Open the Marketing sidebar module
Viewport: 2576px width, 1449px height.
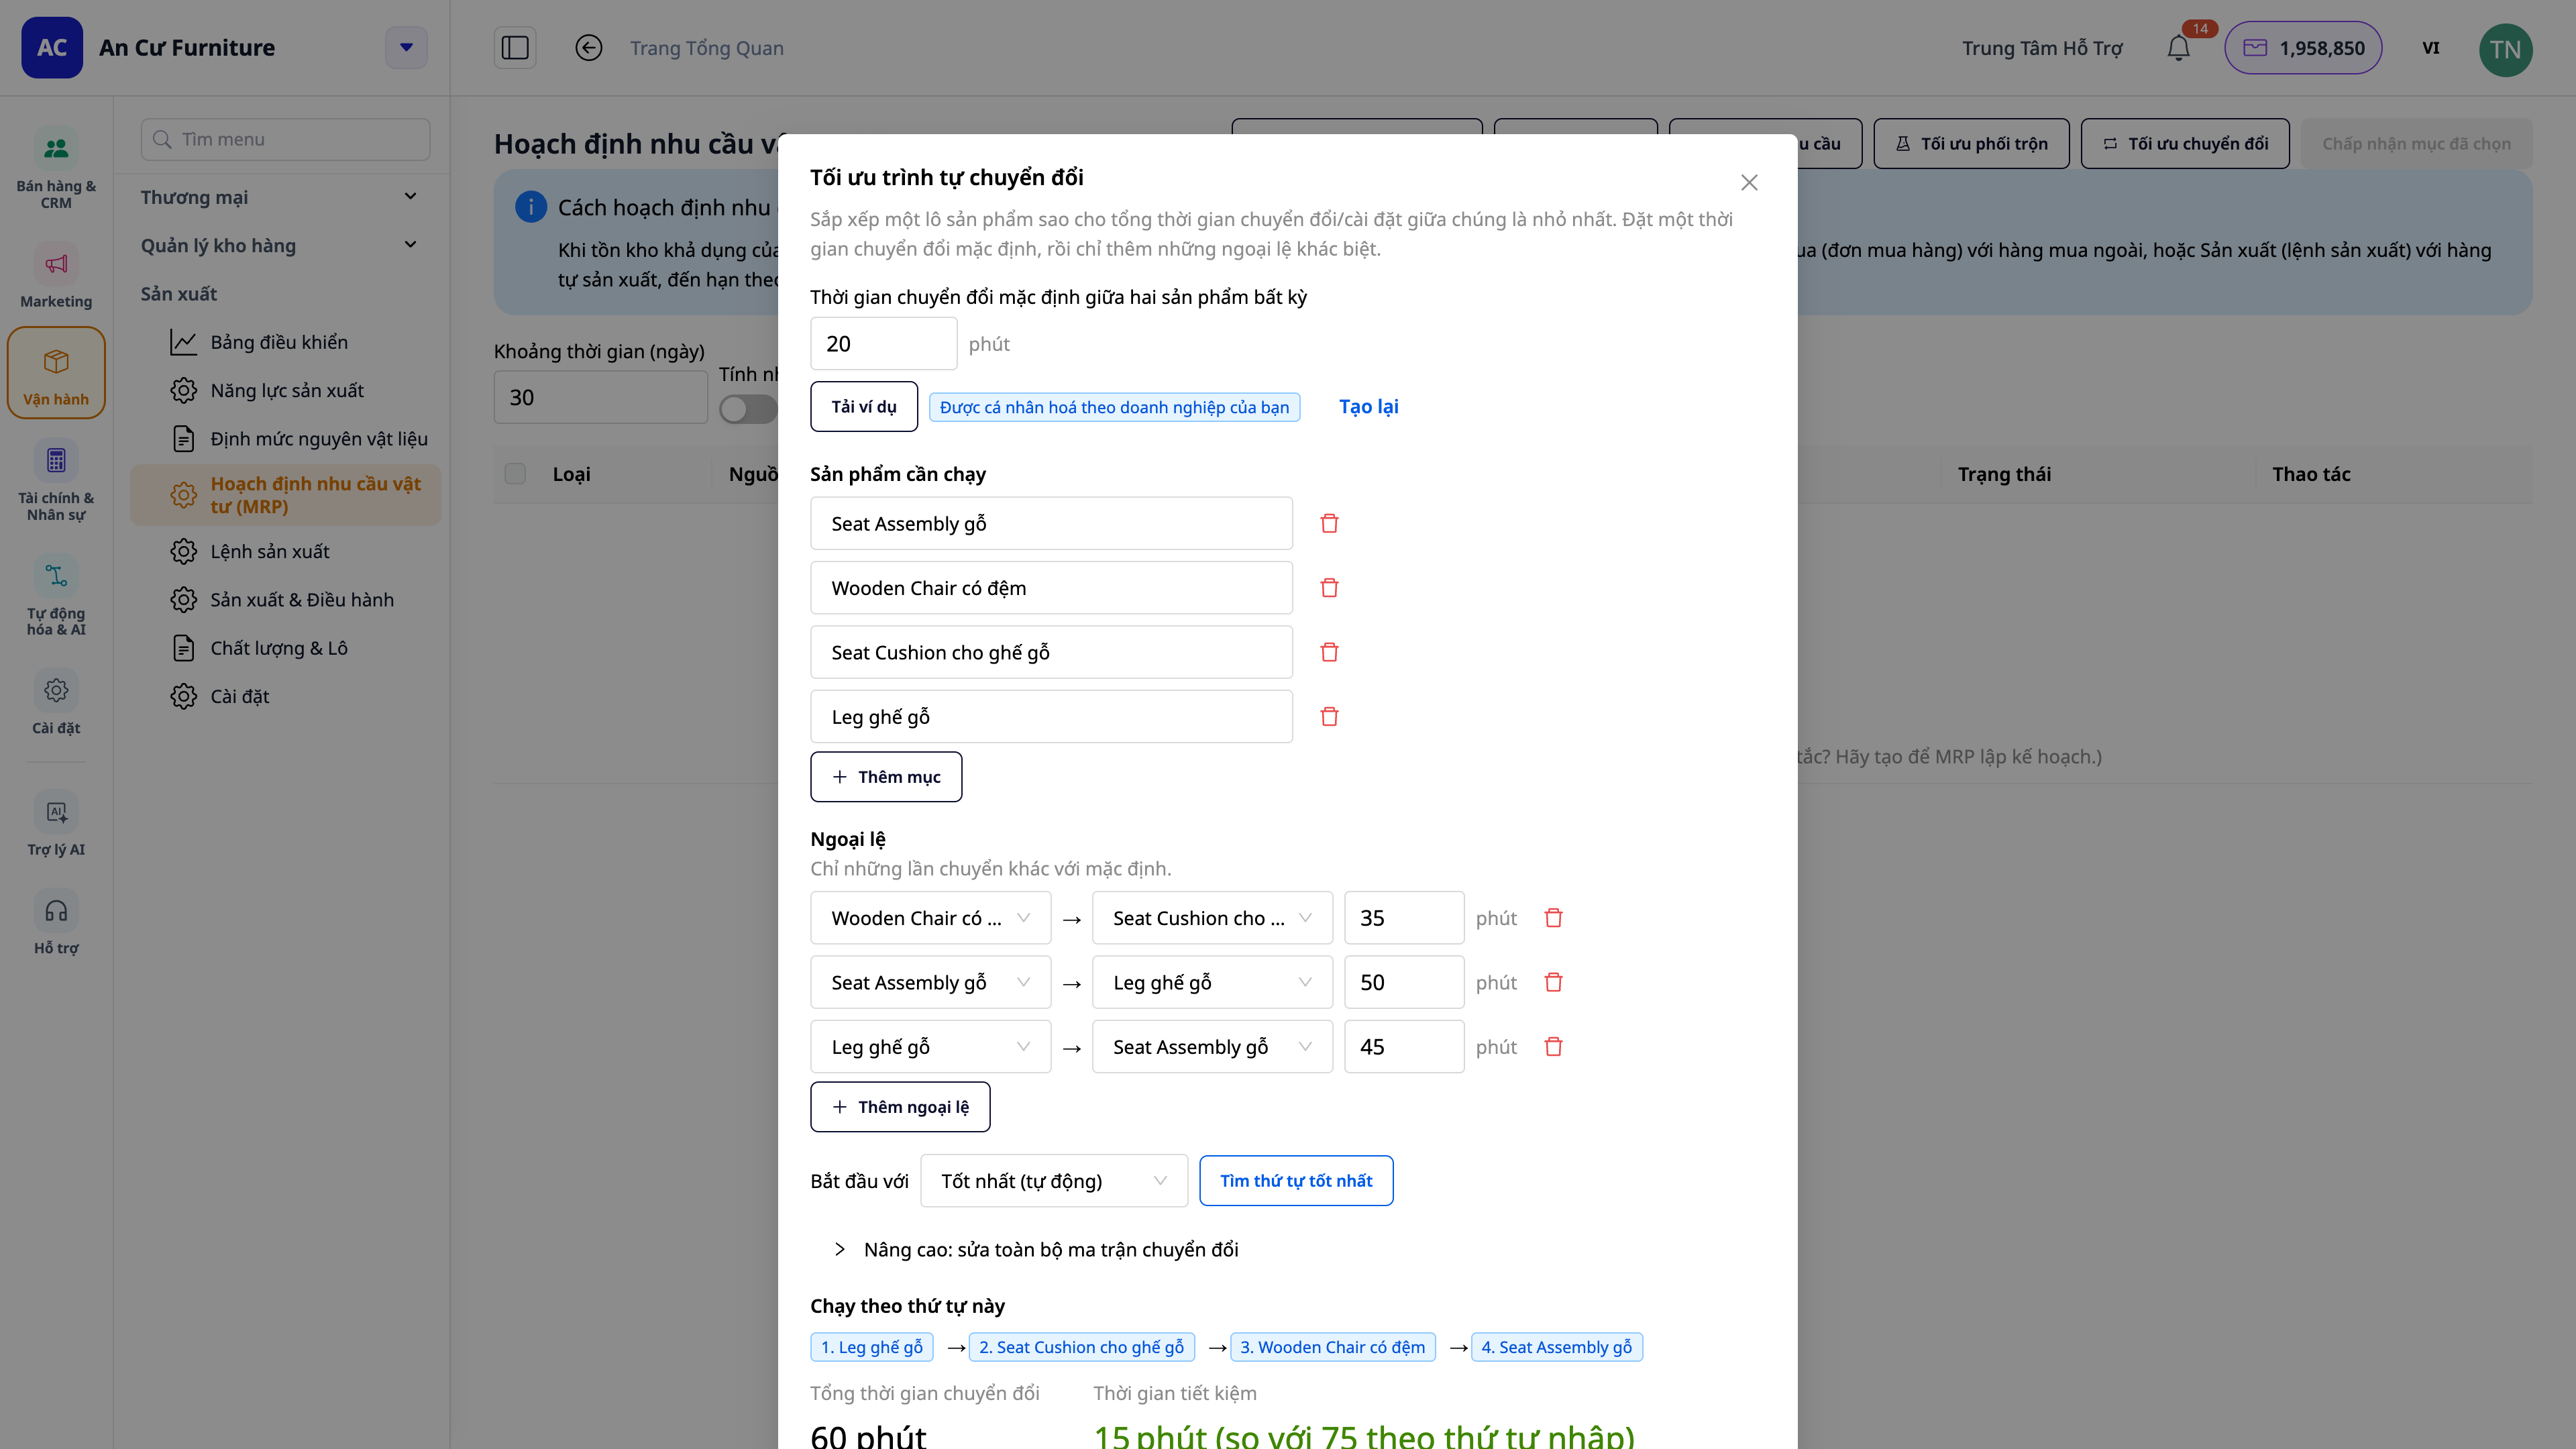(x=56, y=276)
